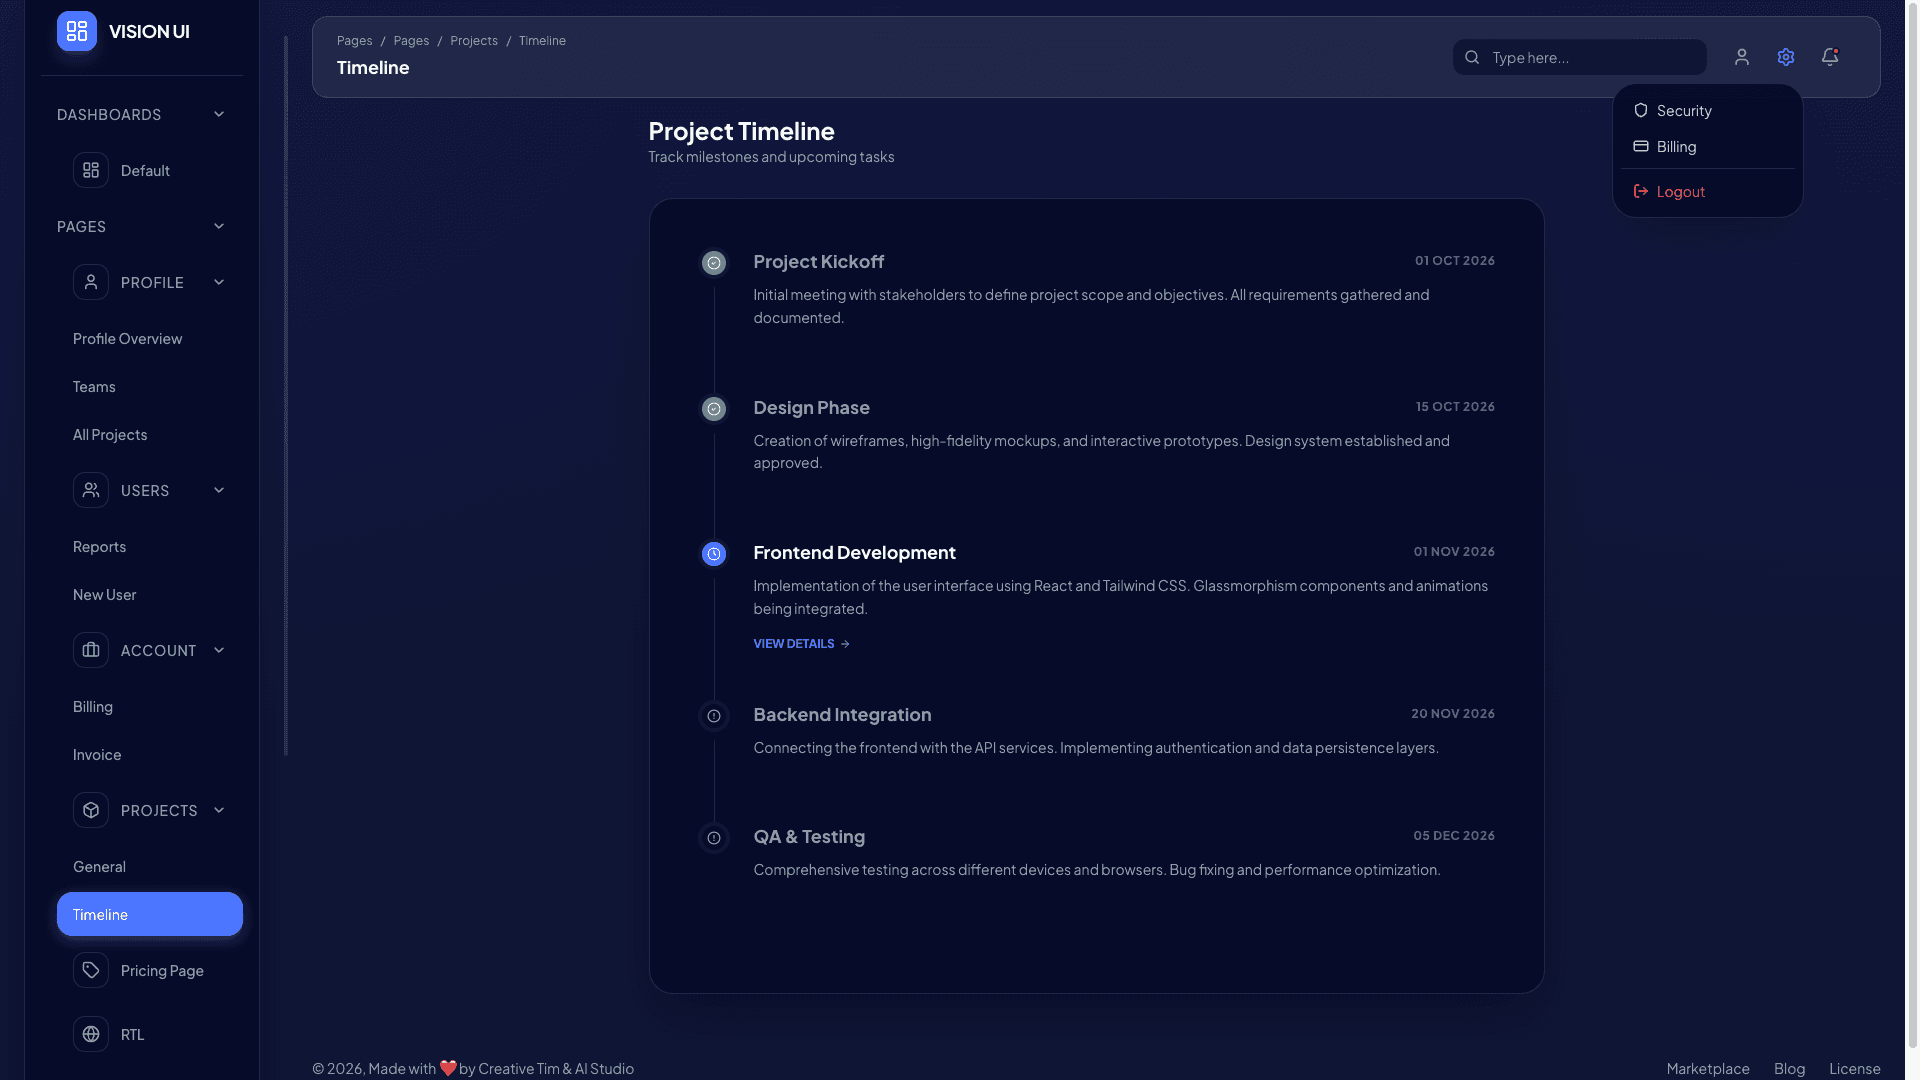The image size is (1920, 1080).
Task: Click the Users icon in the sidebar
Action: [x=91, y=490]
